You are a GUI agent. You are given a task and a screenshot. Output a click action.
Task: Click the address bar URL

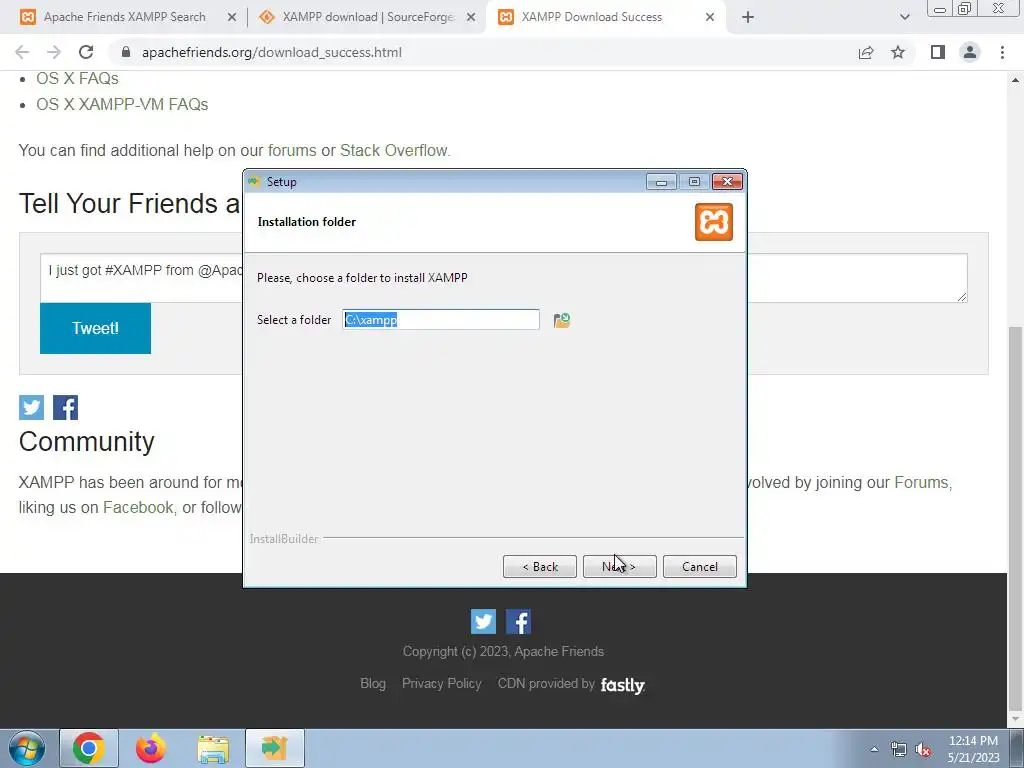pyautogui.click(x=272, y=52)
